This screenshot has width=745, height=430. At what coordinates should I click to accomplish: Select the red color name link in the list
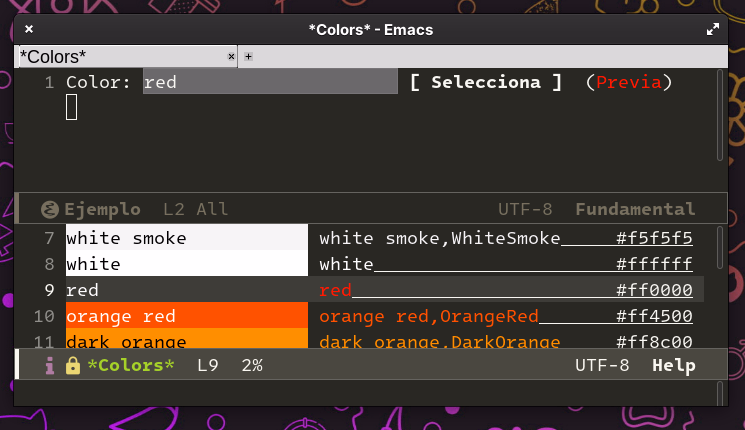tap(336, 290)
